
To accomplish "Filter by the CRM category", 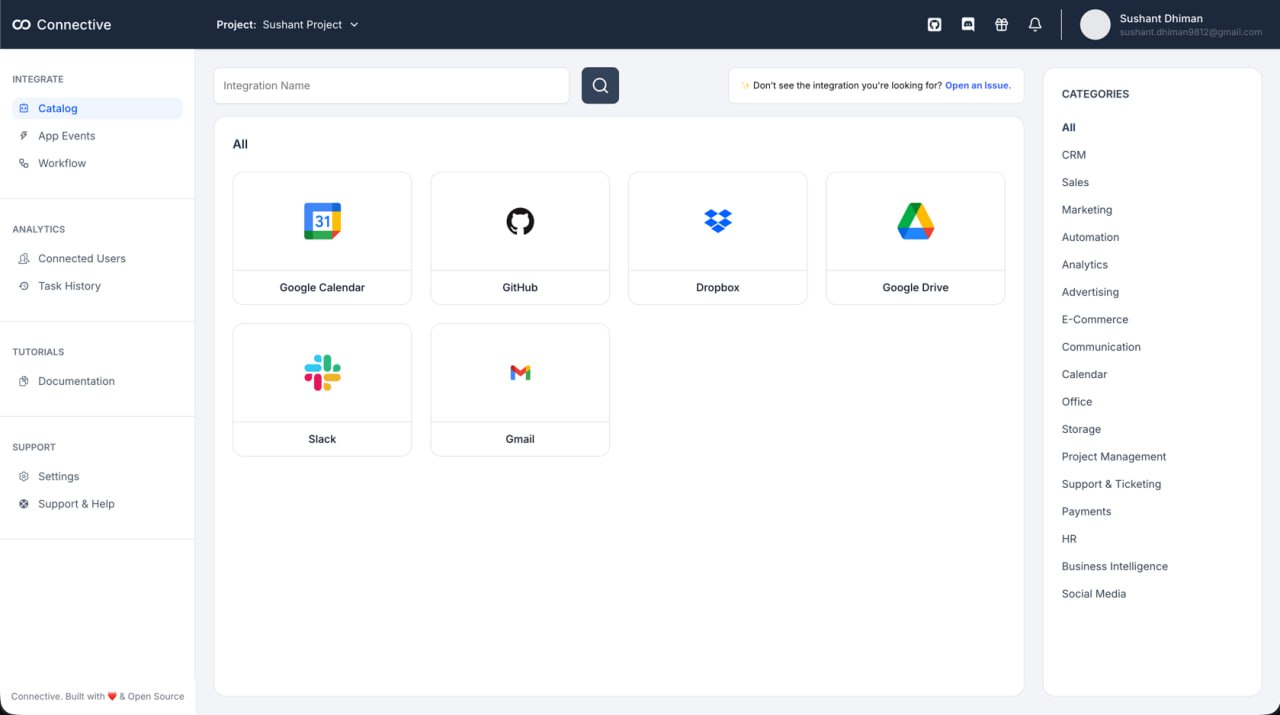I will coord(1073,155).
